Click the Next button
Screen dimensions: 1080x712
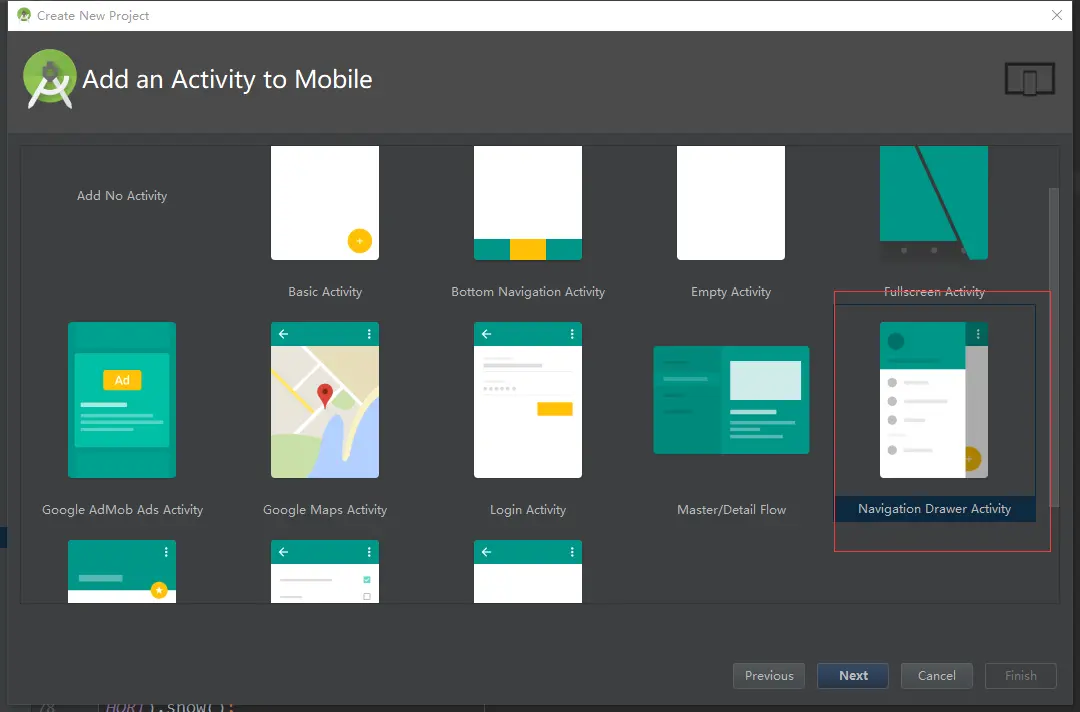pos(852,675)
